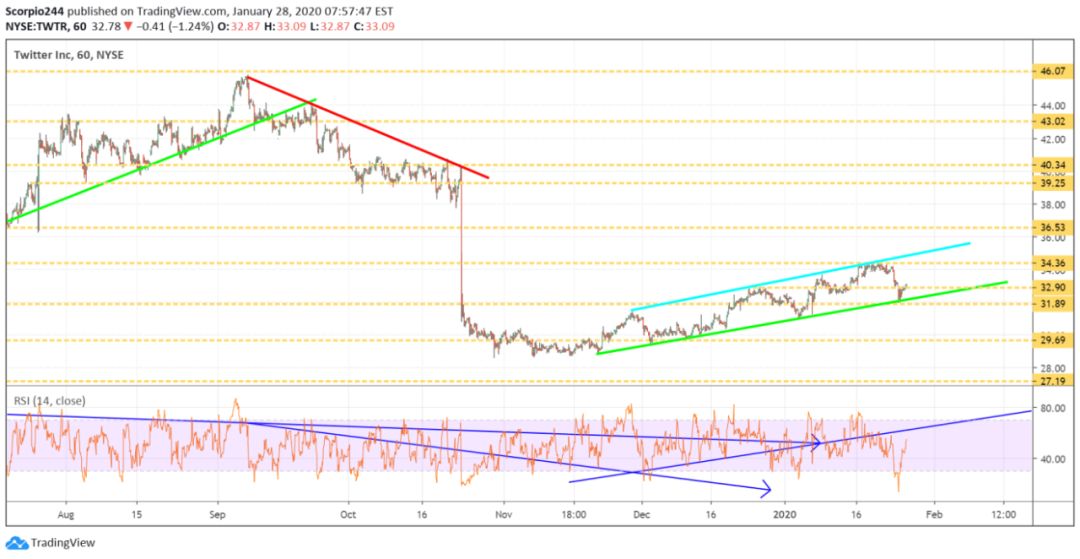Click the 38.00 price axis value

coord(1054,204)
